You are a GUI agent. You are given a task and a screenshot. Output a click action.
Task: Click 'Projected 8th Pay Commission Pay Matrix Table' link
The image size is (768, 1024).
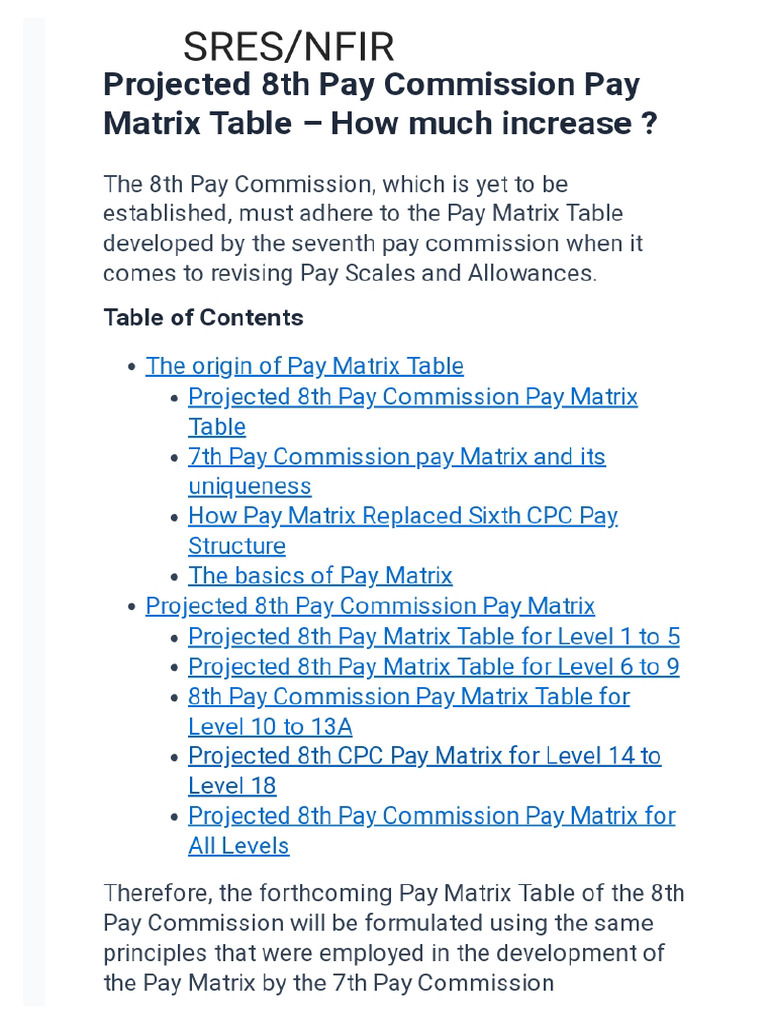coord(412,397)
